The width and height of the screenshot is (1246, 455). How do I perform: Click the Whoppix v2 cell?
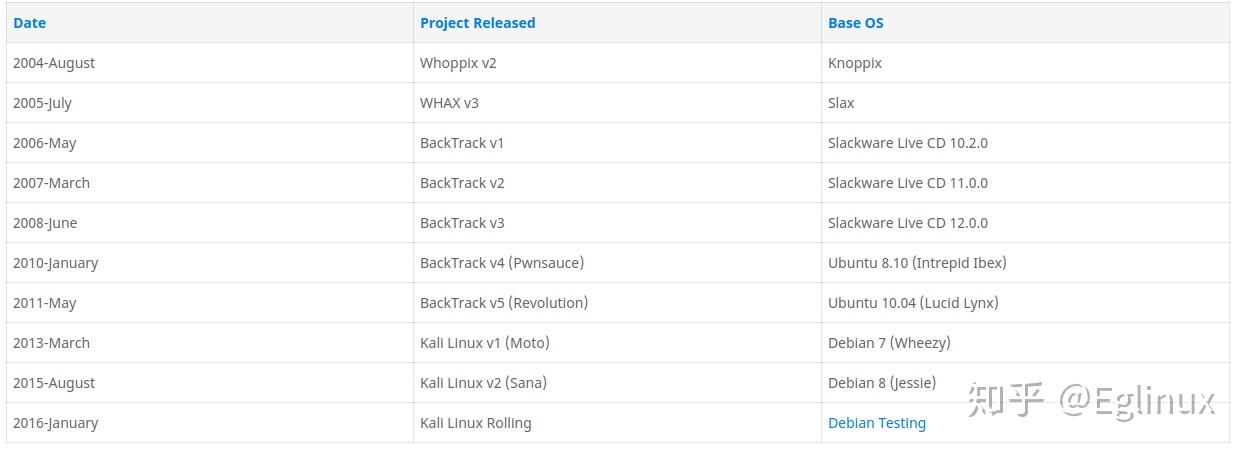pos(458,63)
